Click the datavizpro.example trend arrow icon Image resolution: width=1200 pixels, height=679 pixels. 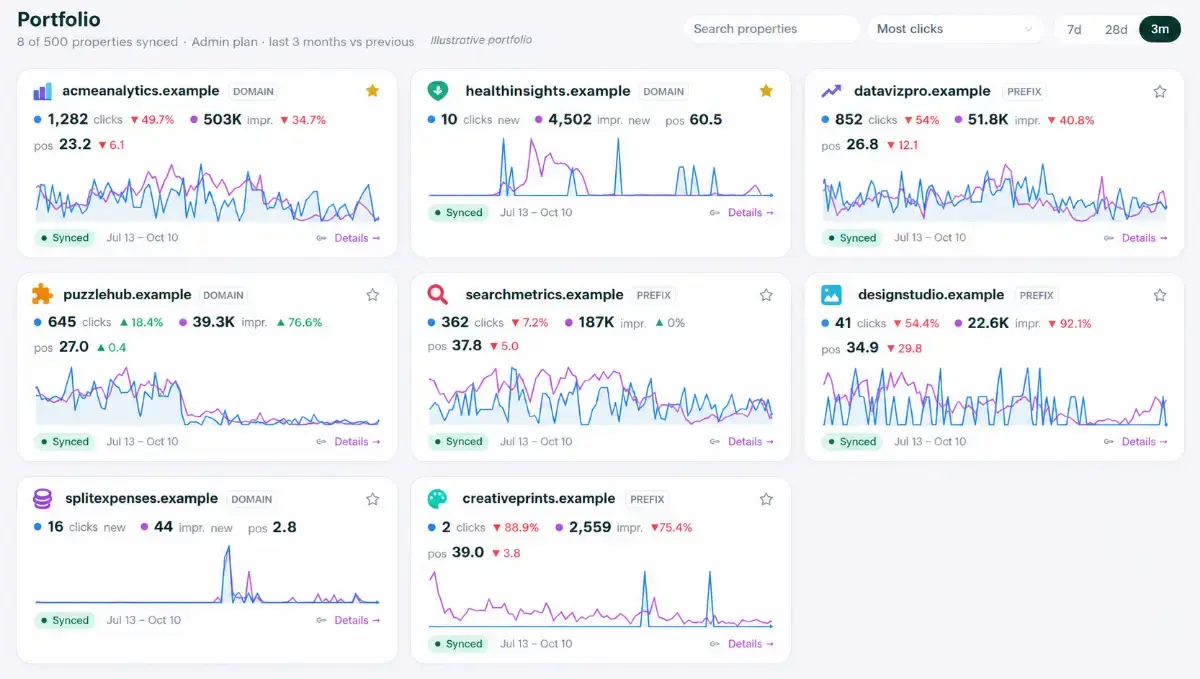pos(831,91)
